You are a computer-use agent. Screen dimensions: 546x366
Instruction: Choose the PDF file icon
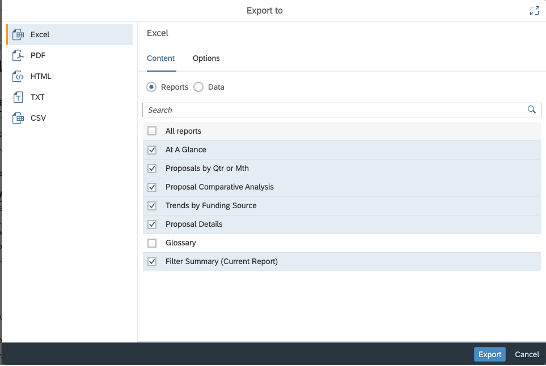[x=18, y=55]
